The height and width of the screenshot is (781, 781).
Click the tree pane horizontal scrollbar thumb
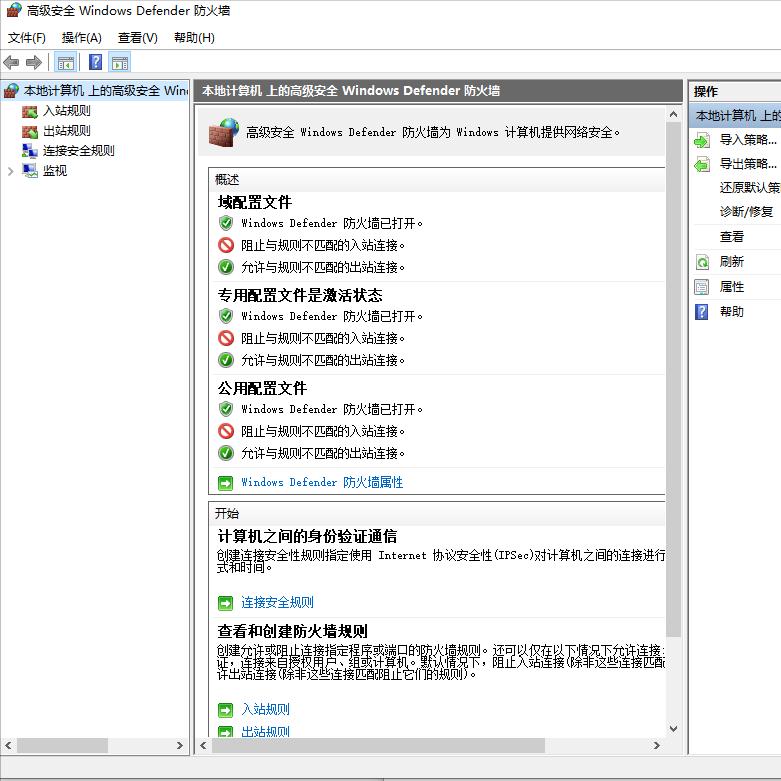pos(62,746)
